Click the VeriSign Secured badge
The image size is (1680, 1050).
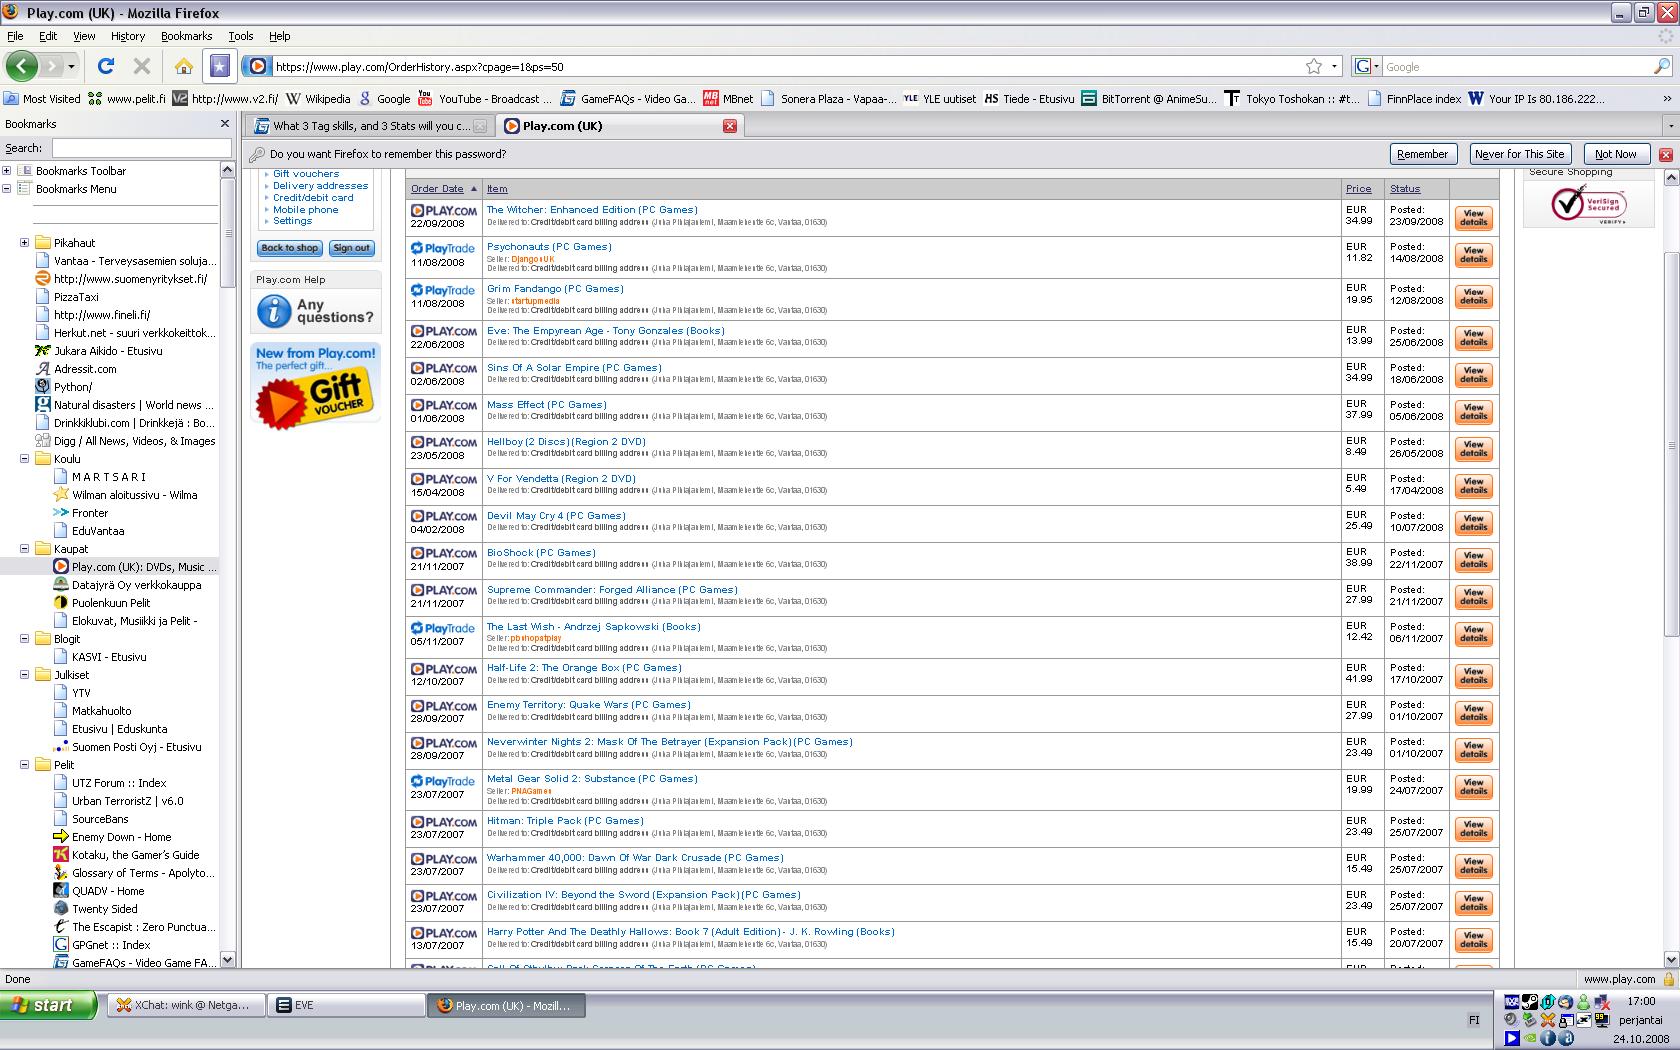[x=1588, y=203]
